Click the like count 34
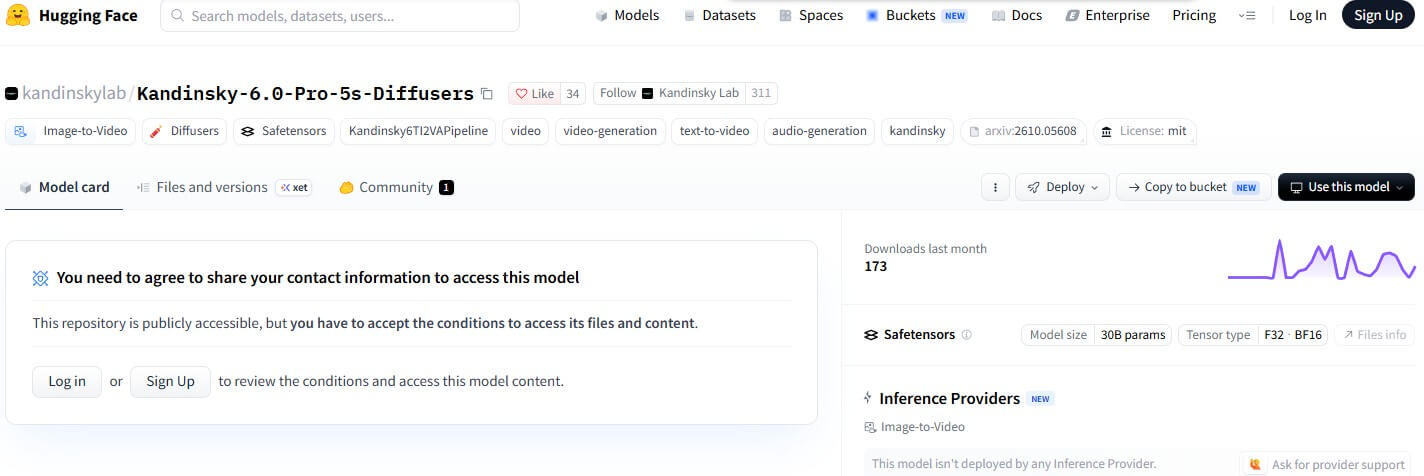Viewport: 1424px width, 476px height. [x=573, y=94]
